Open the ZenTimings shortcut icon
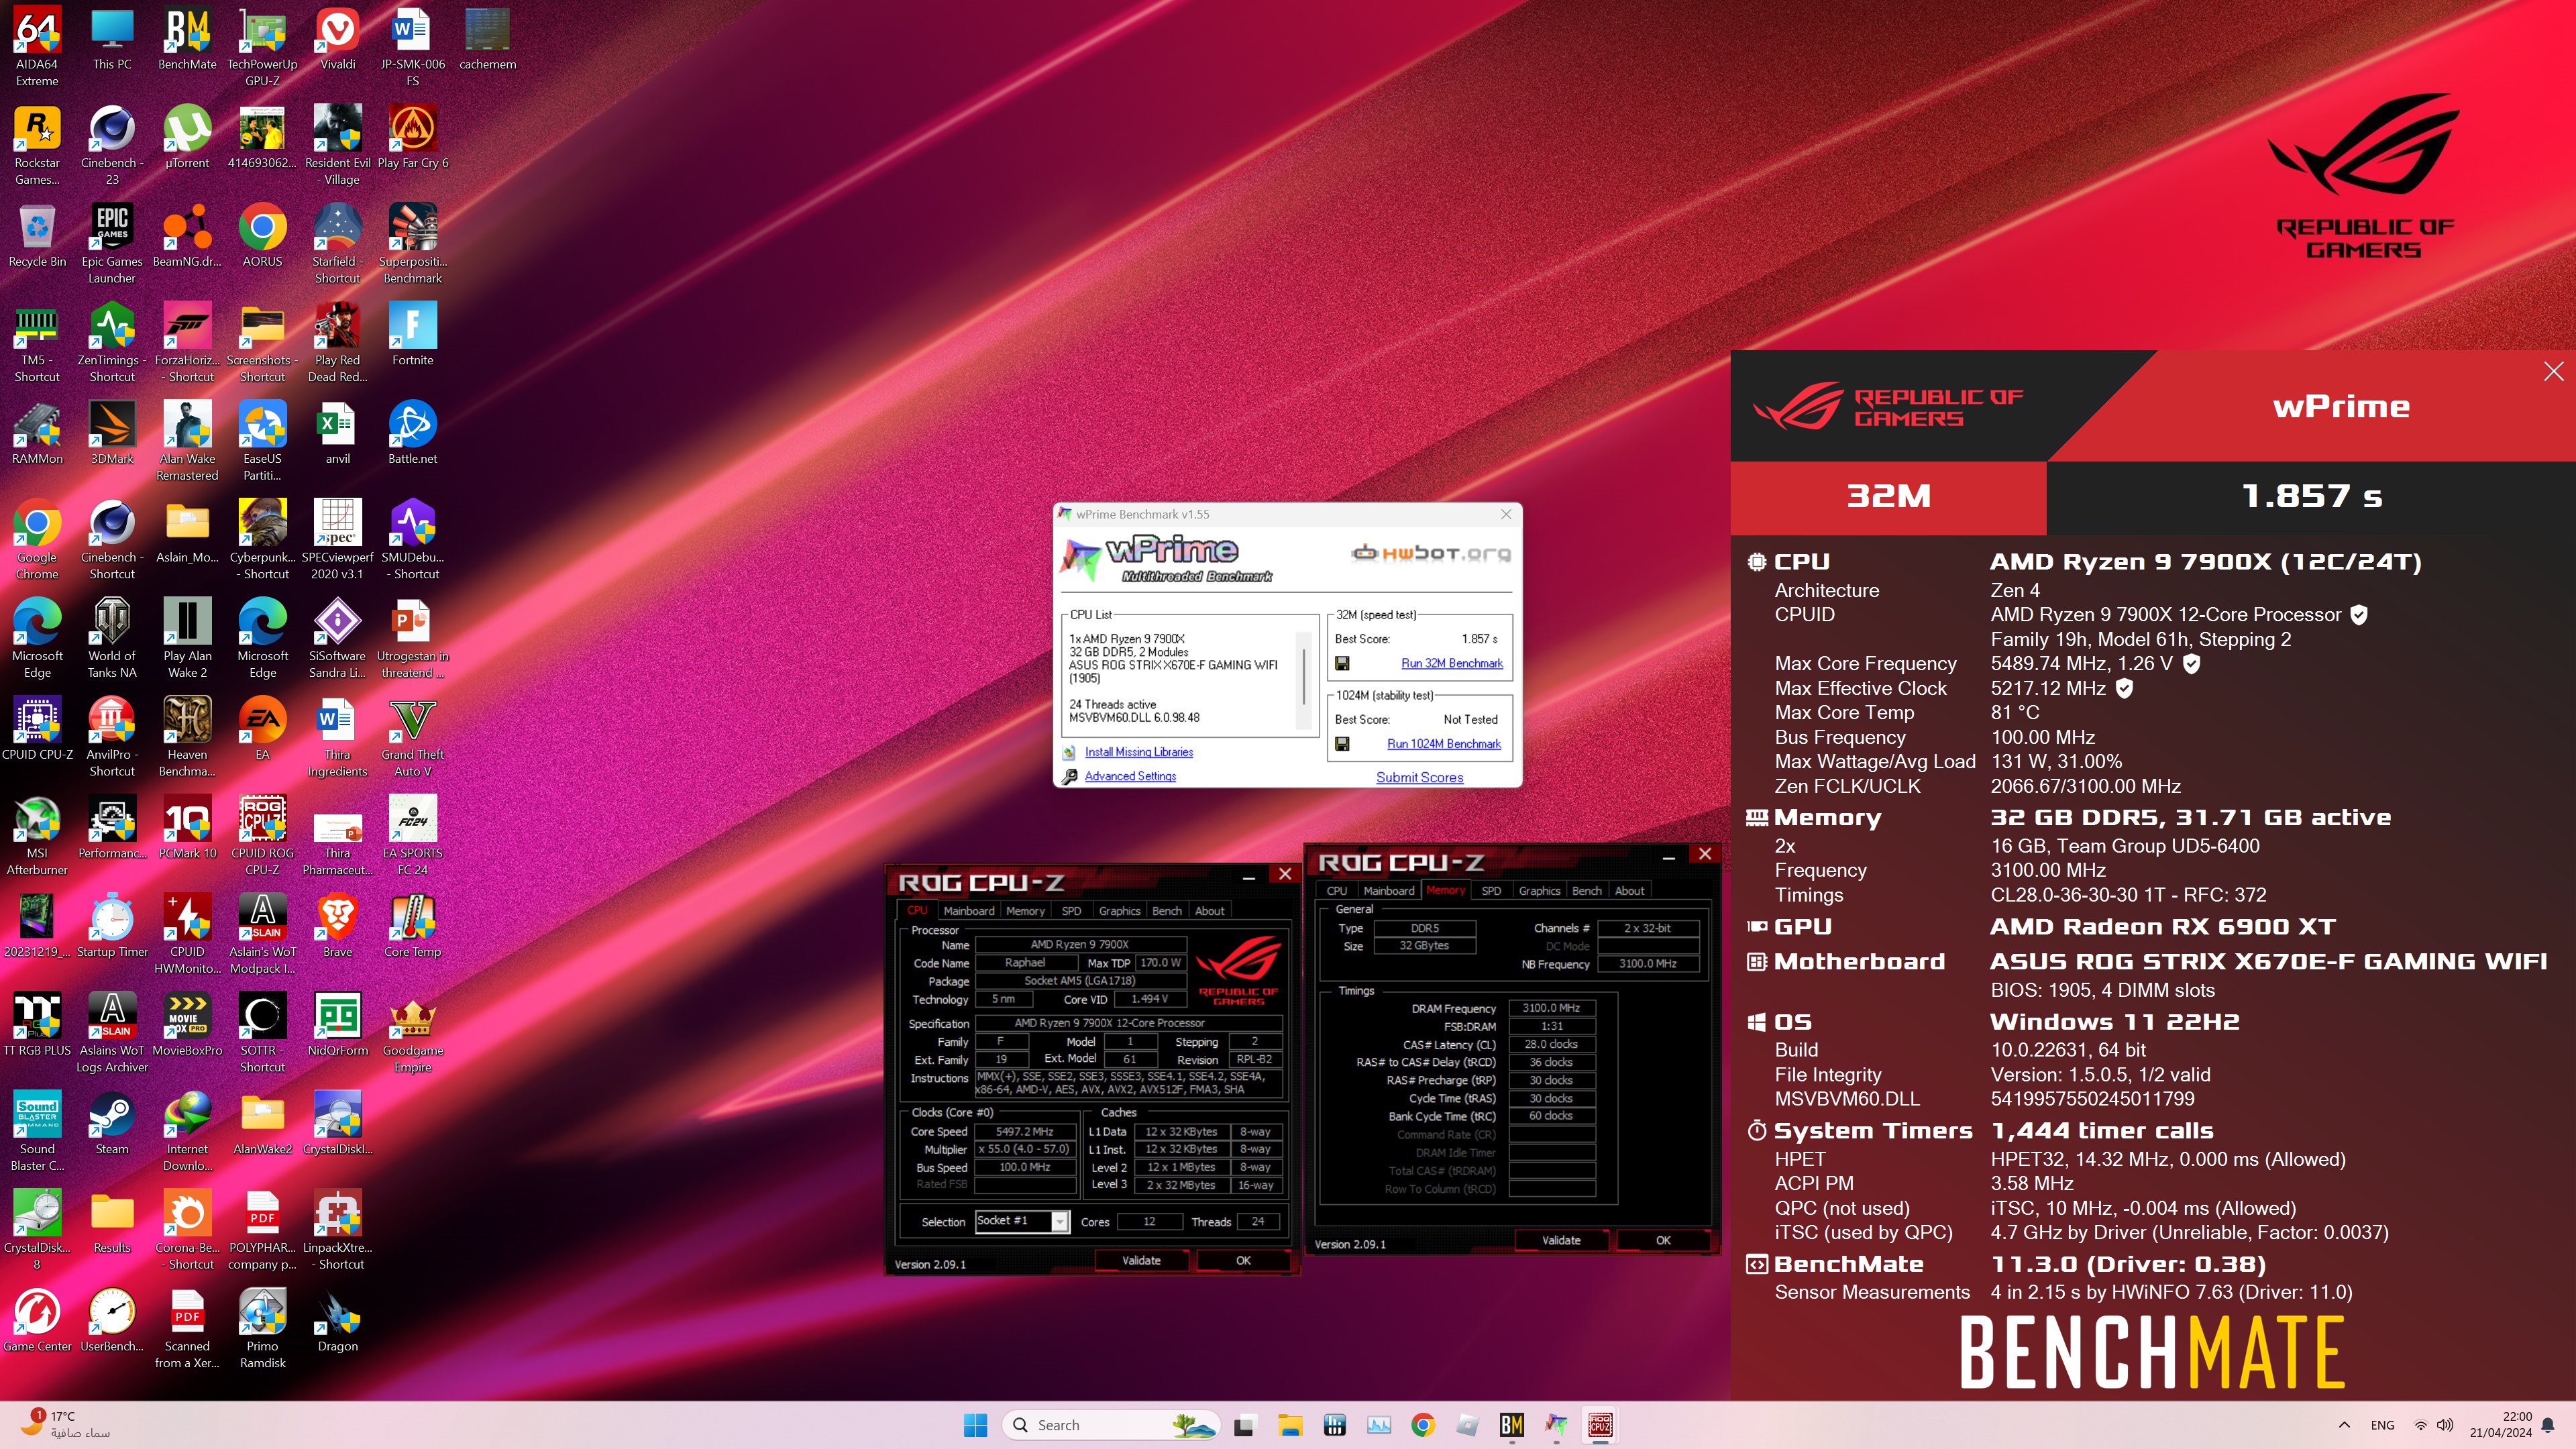The width and height of the screenshot is (2576, 1449). coord(112,342)
